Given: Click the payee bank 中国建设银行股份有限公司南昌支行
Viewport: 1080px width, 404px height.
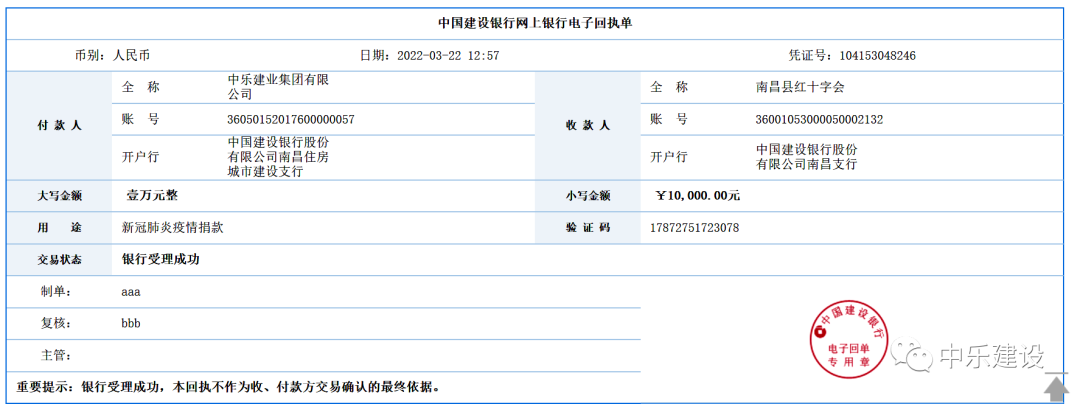Looking at the screenshot, I should pos(806,156).
